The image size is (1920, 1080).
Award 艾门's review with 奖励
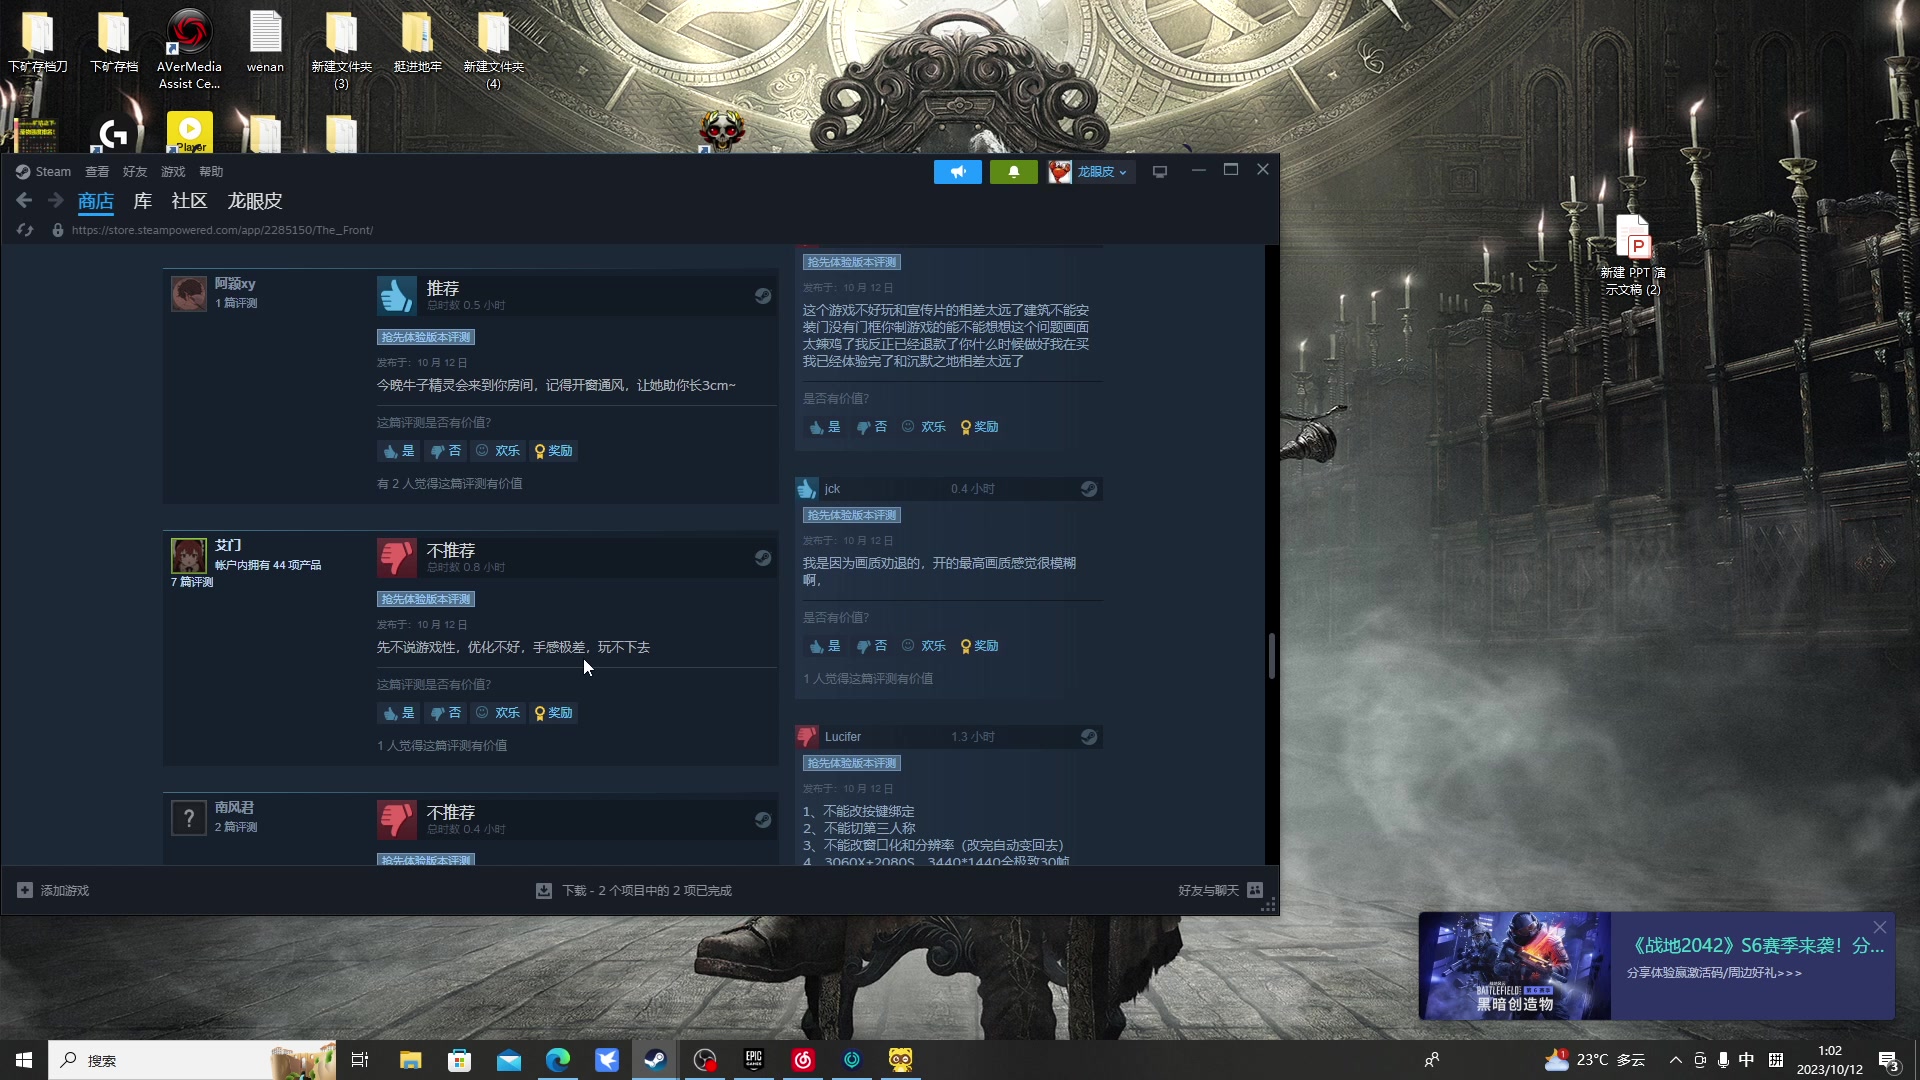click(x=554, y=713)
